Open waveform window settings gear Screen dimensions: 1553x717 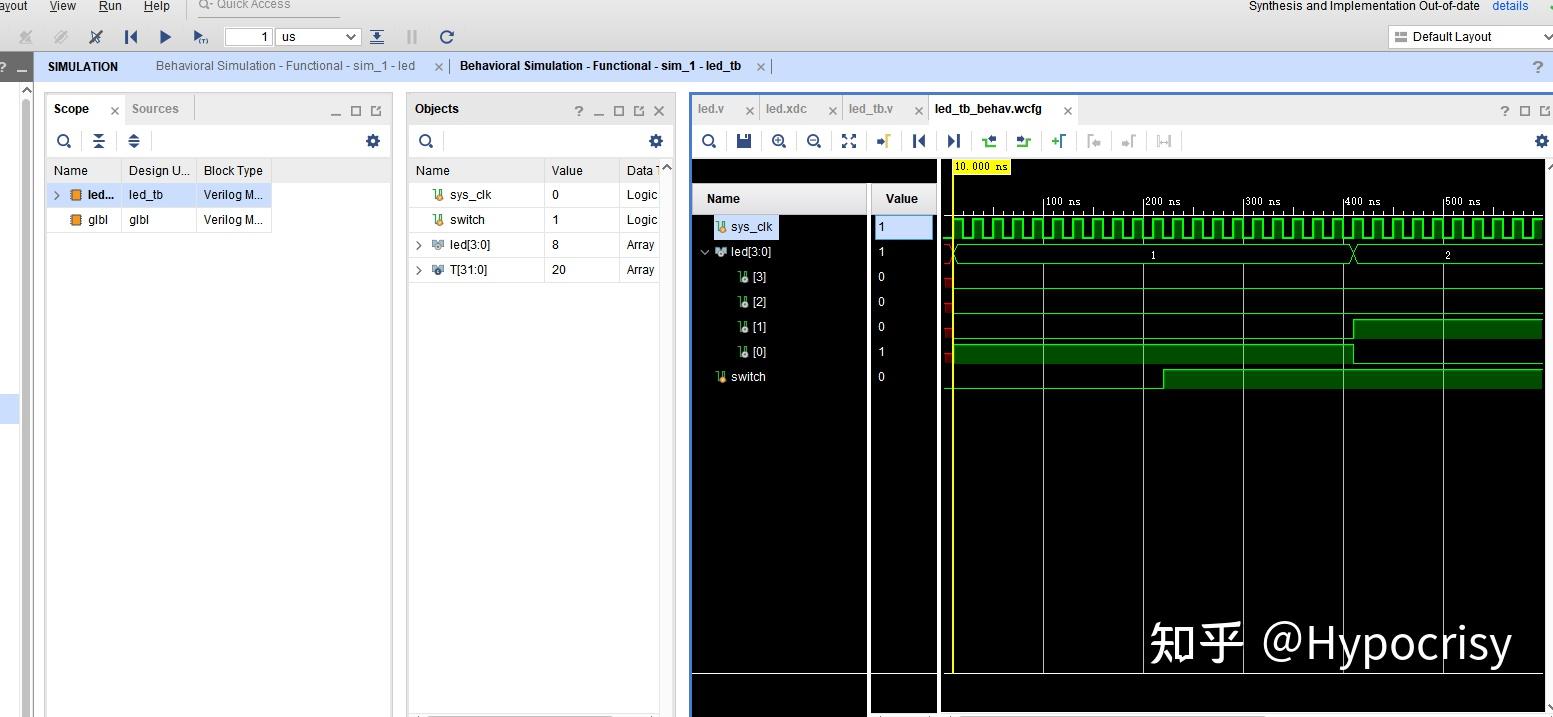pyautogui.click(x=1541, y=141)
